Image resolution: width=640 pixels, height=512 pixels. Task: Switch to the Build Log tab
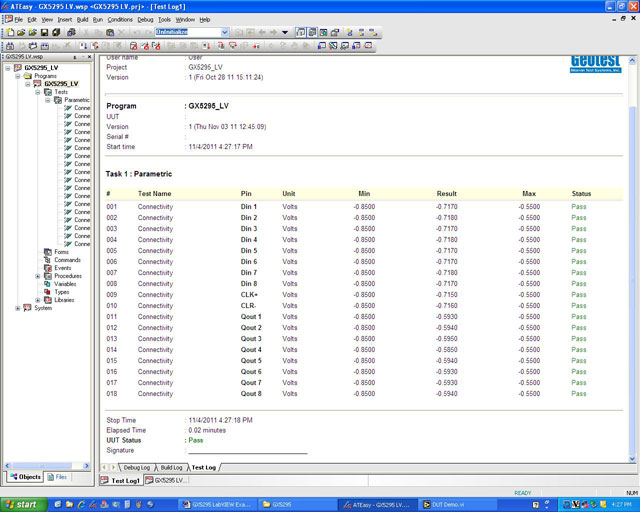point(171,467)
